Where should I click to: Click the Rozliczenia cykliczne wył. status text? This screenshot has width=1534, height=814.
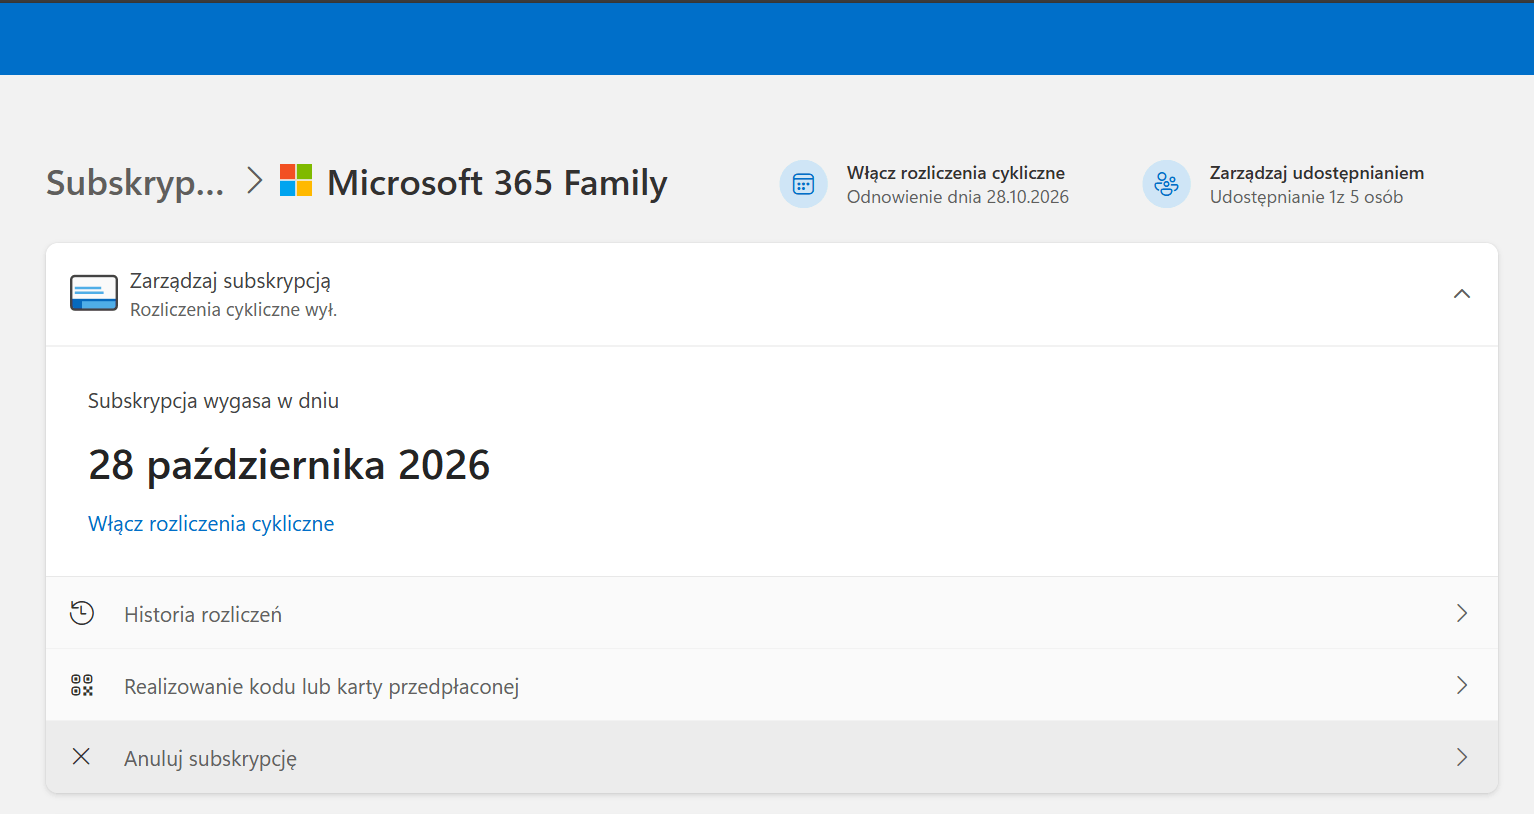point(233,310)
